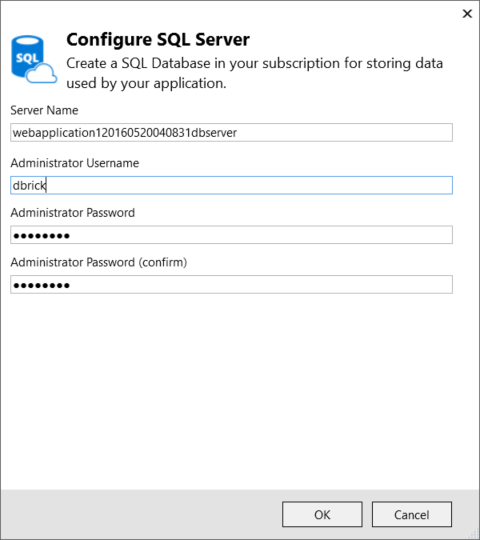Click the 'Administrator Password' label
The image size is (480, 540).
pos(73,212)
